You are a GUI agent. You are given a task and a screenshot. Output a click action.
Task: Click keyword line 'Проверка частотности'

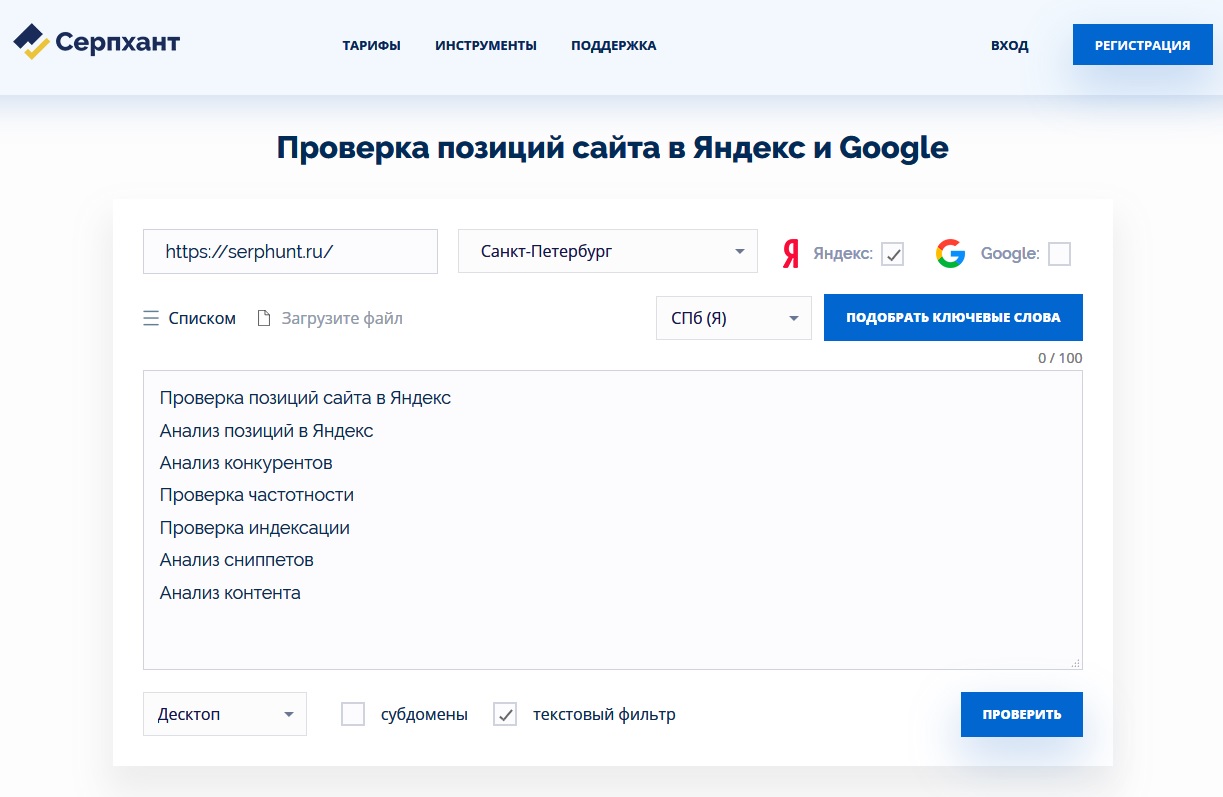257,495
